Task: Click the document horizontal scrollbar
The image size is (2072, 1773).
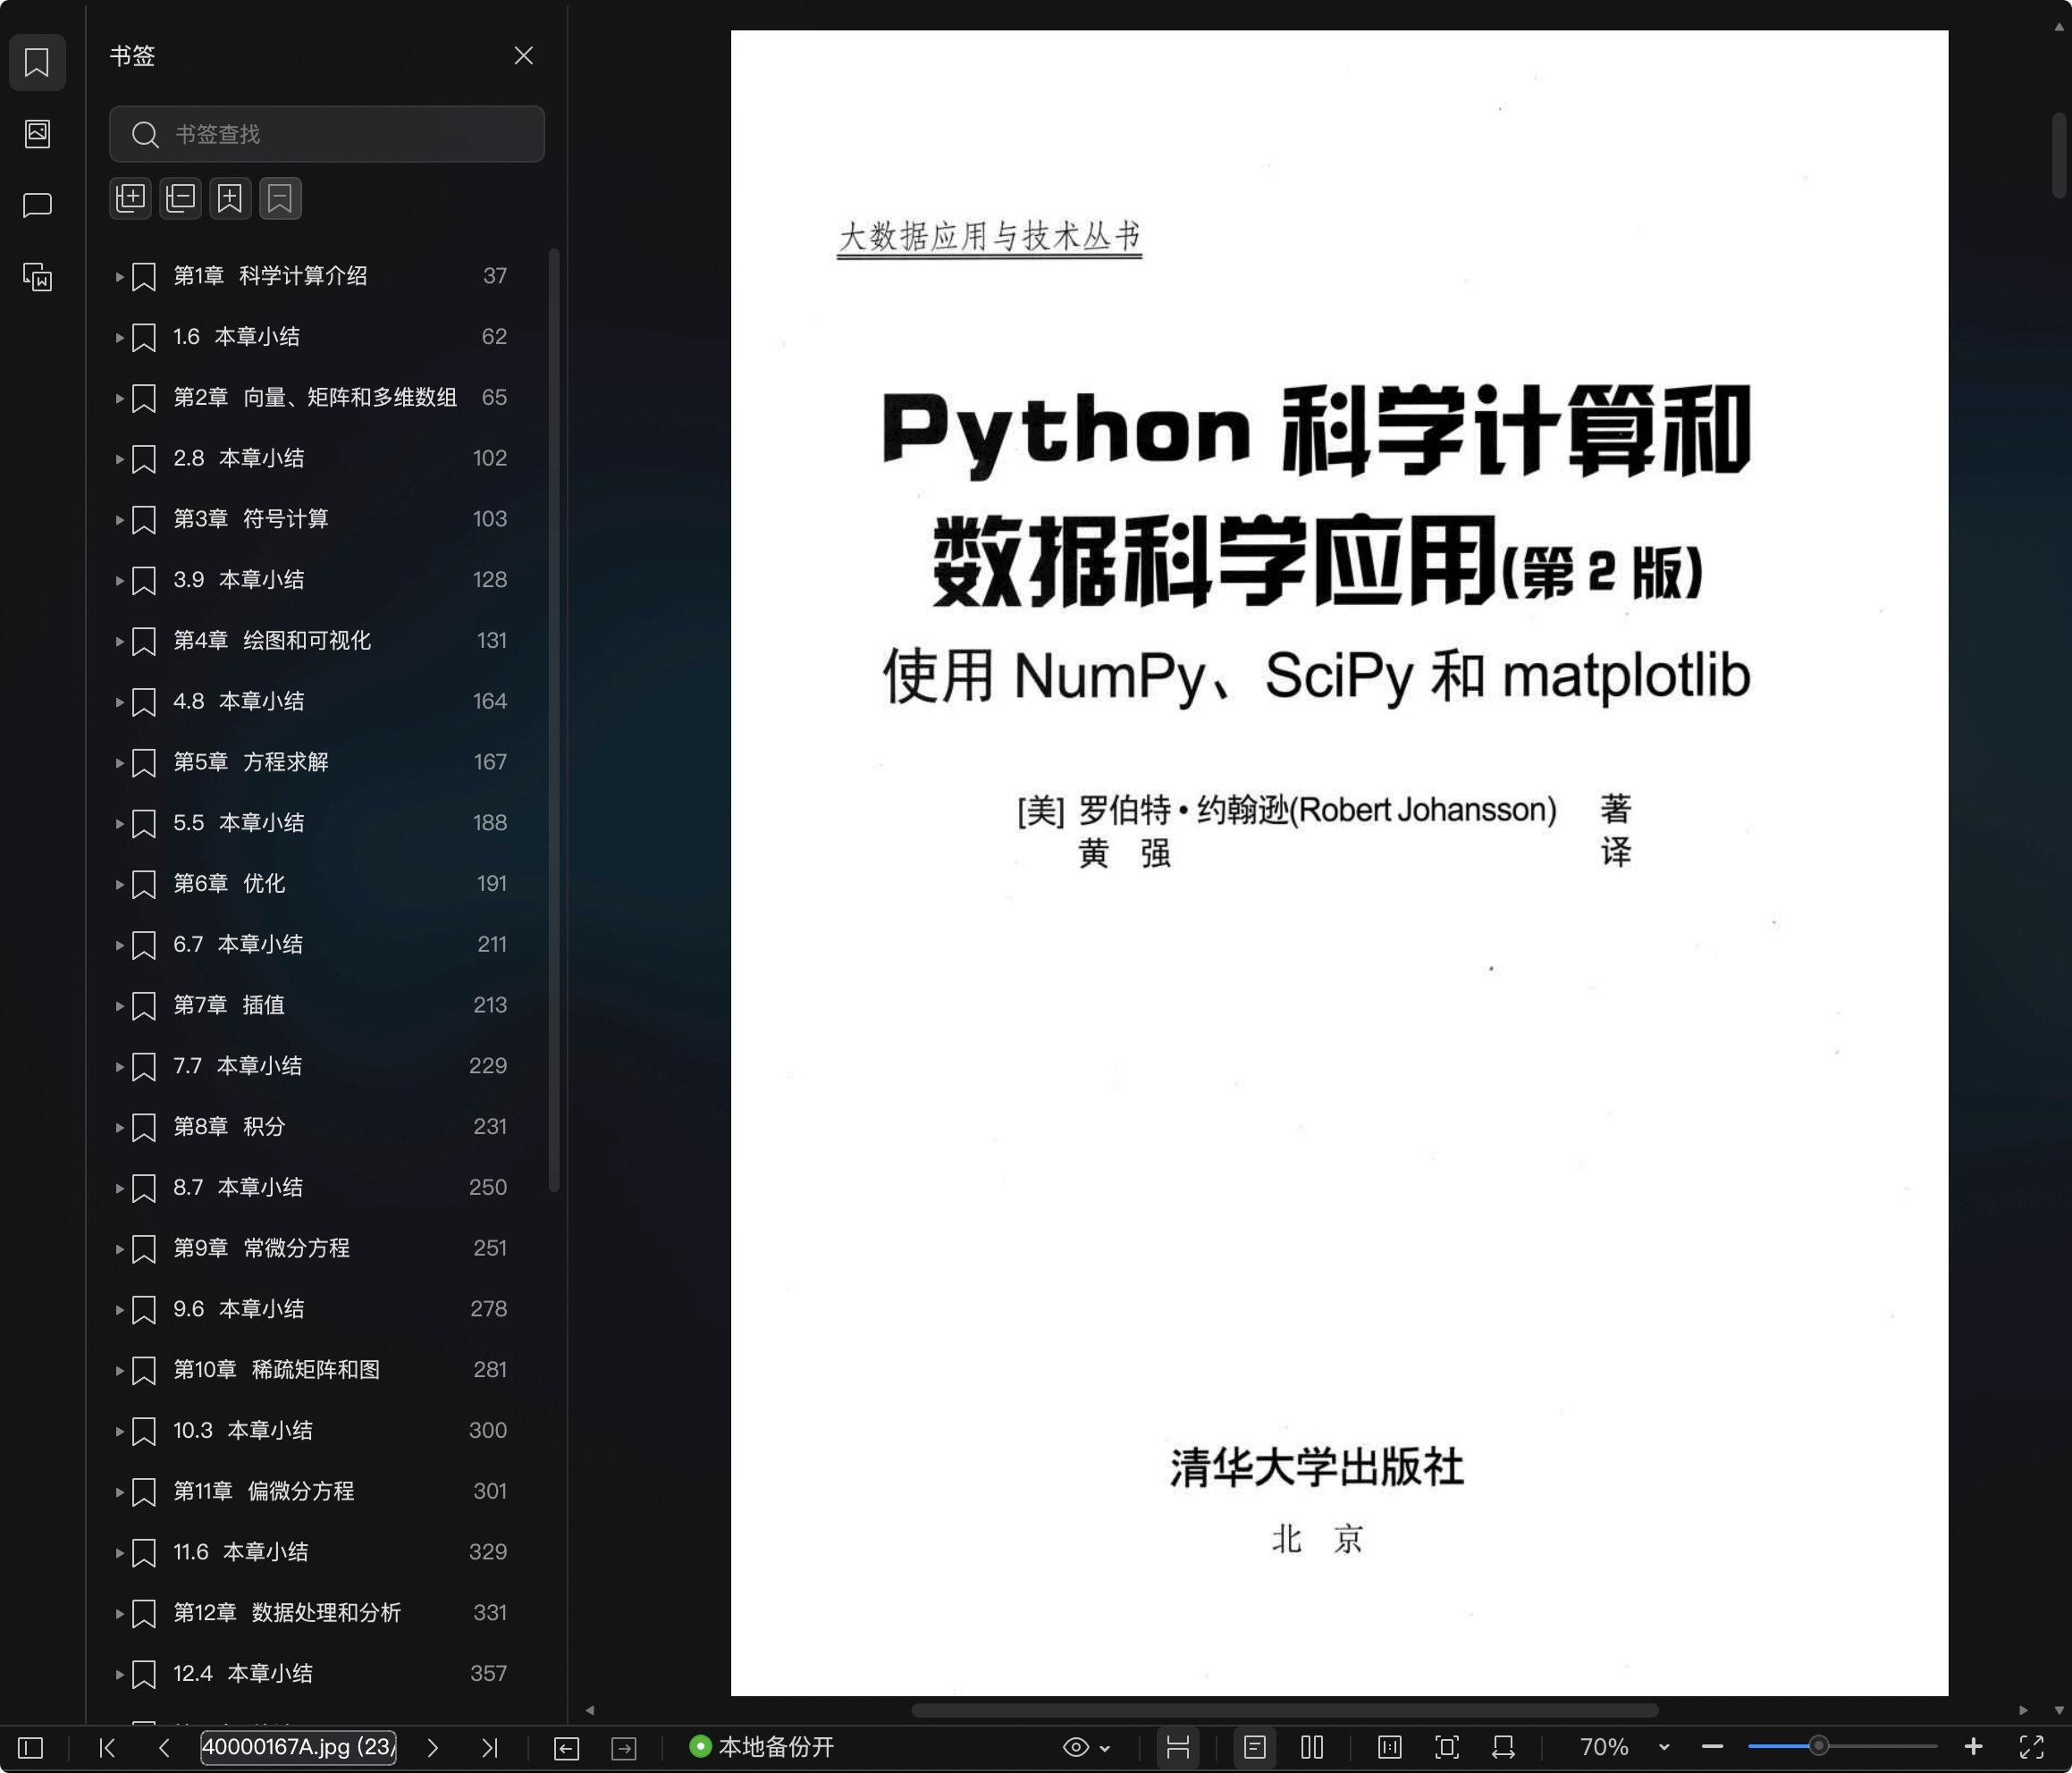Action: pos(1285,1711)
